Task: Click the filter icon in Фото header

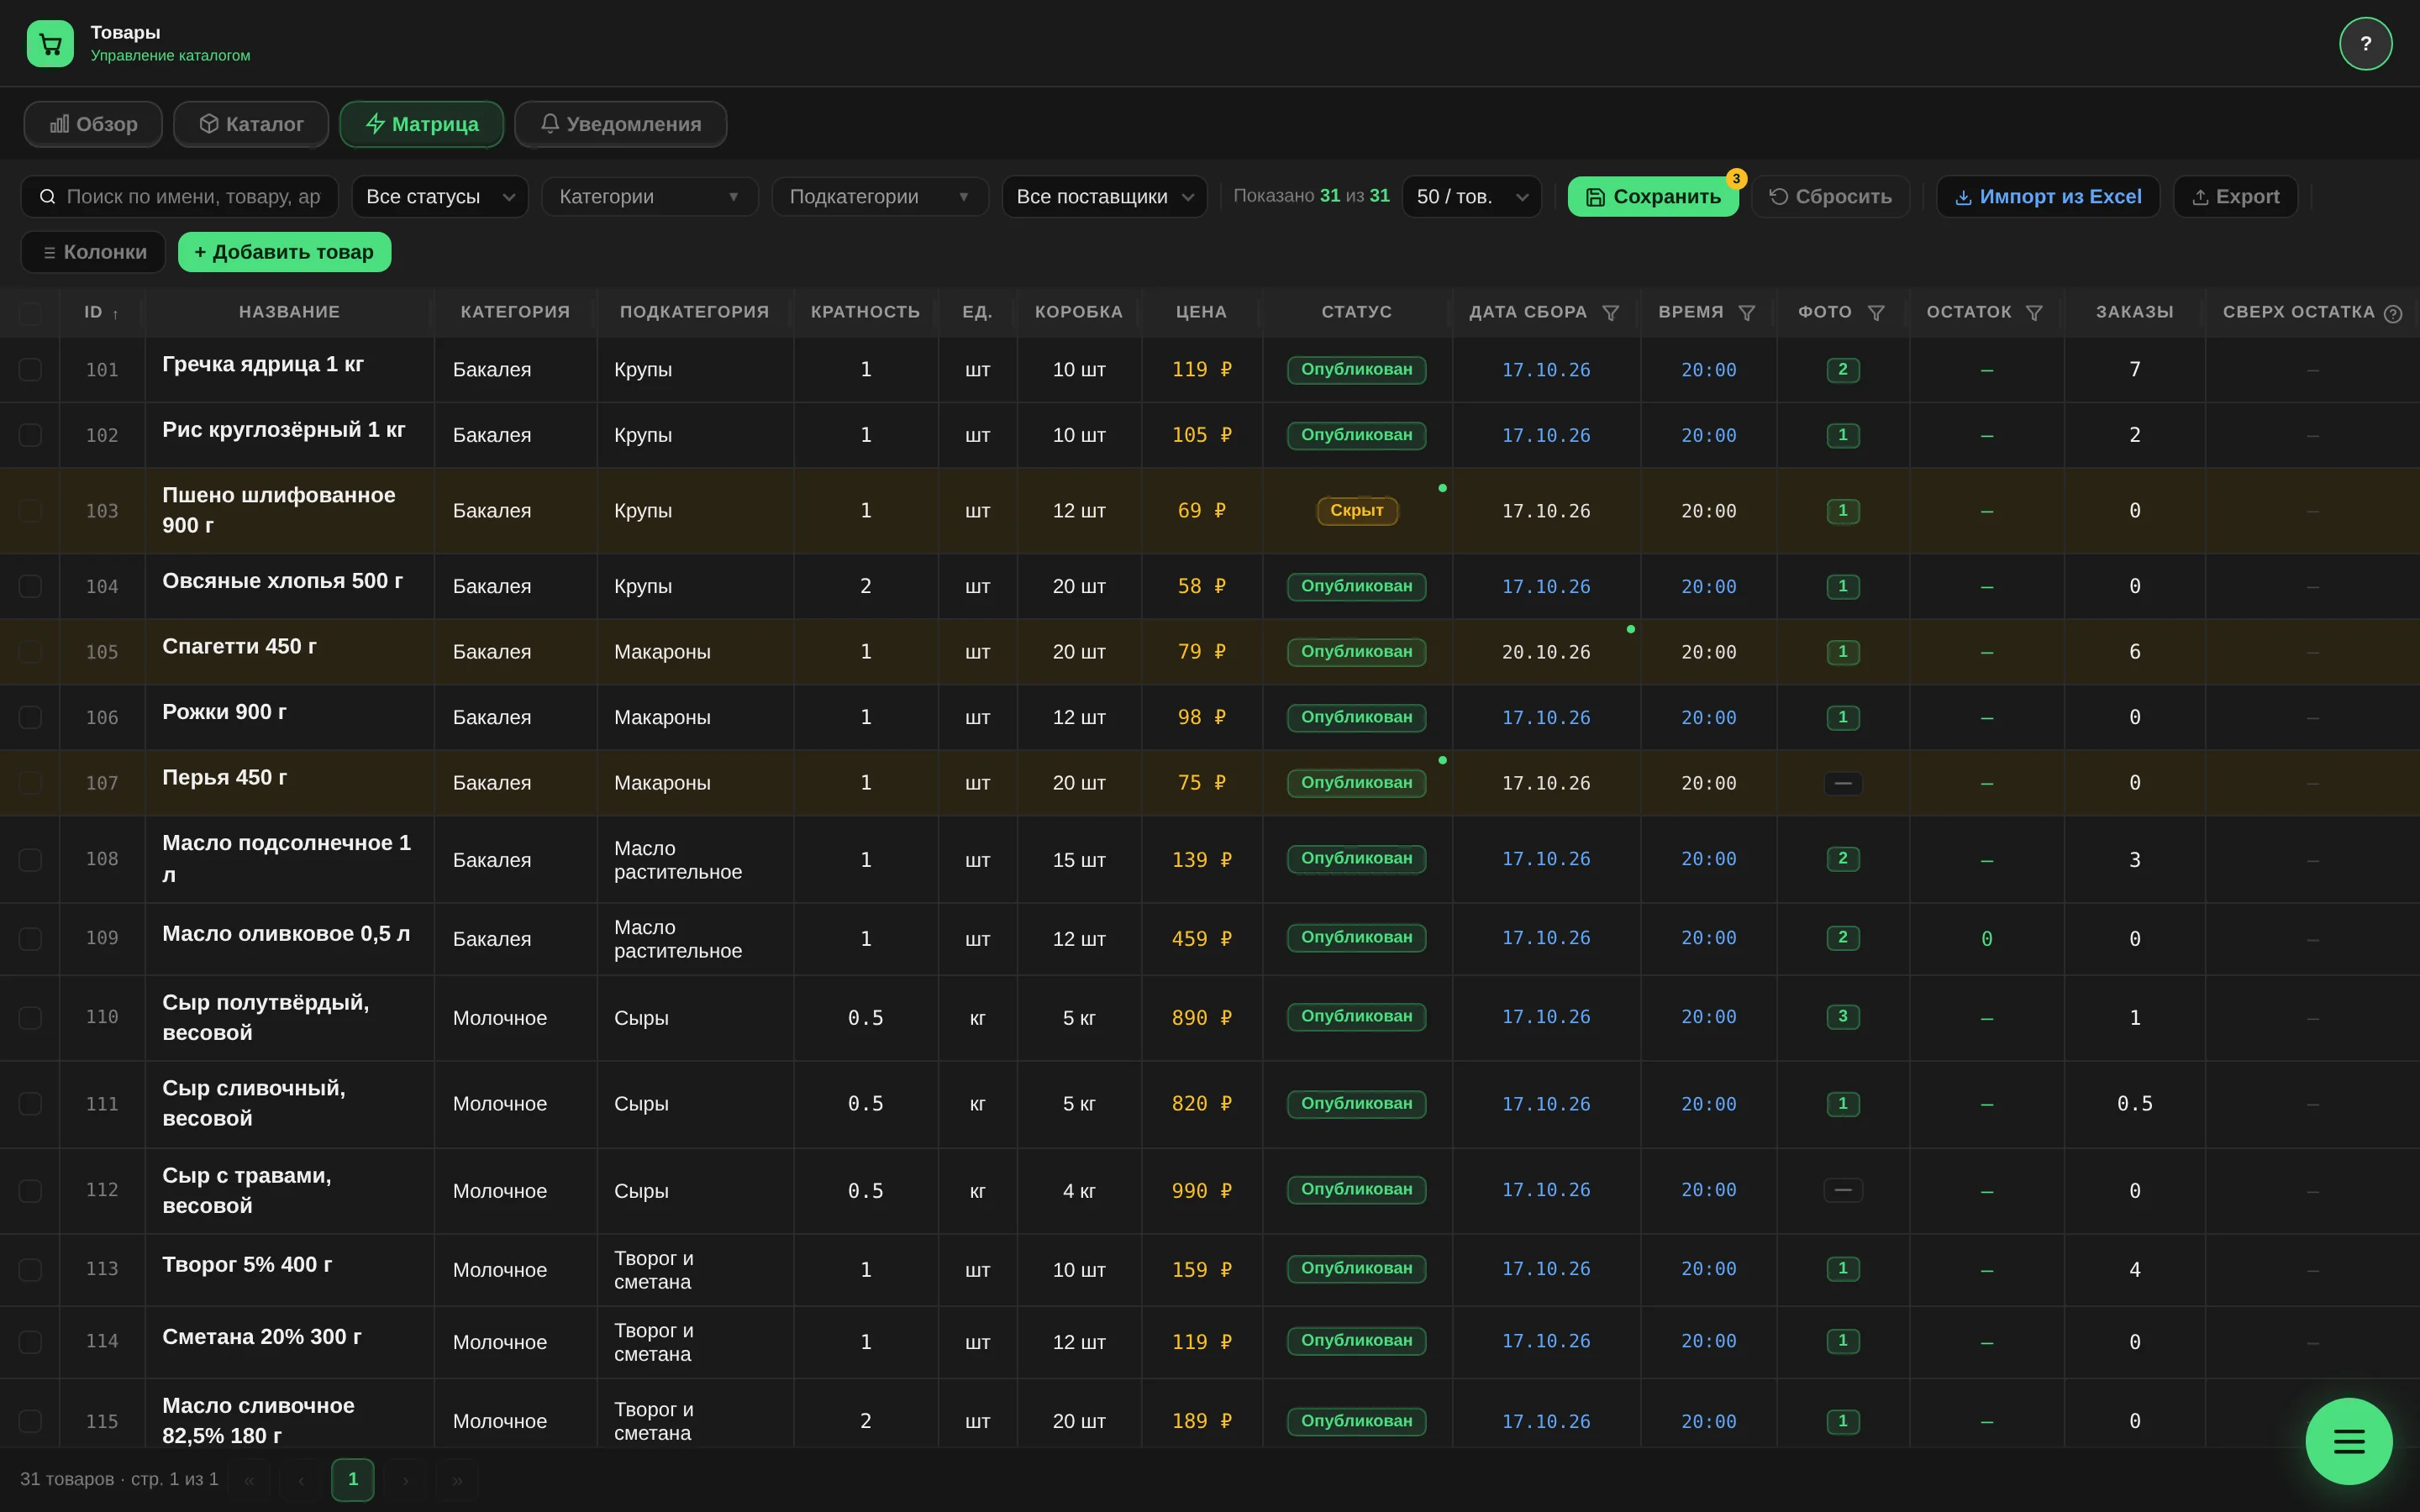Action: (1876, 313)
